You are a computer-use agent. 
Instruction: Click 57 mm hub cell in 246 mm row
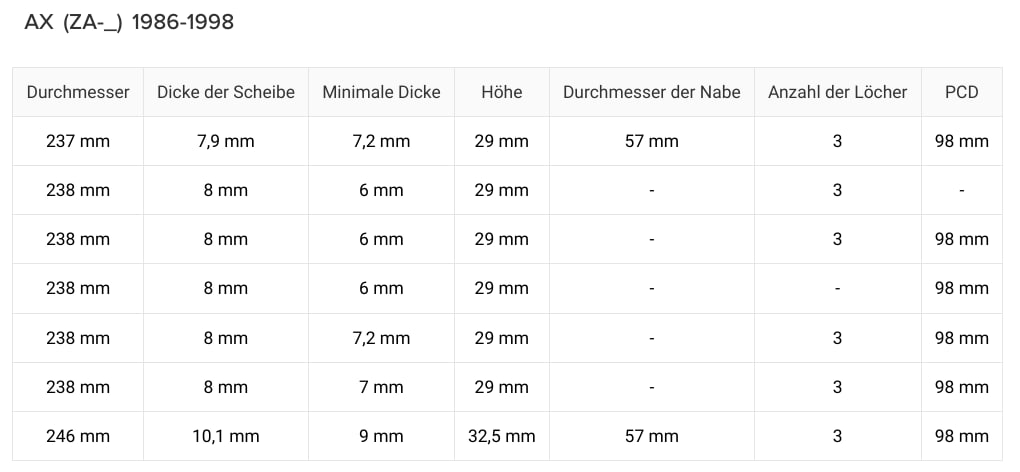tap(651, 436)
